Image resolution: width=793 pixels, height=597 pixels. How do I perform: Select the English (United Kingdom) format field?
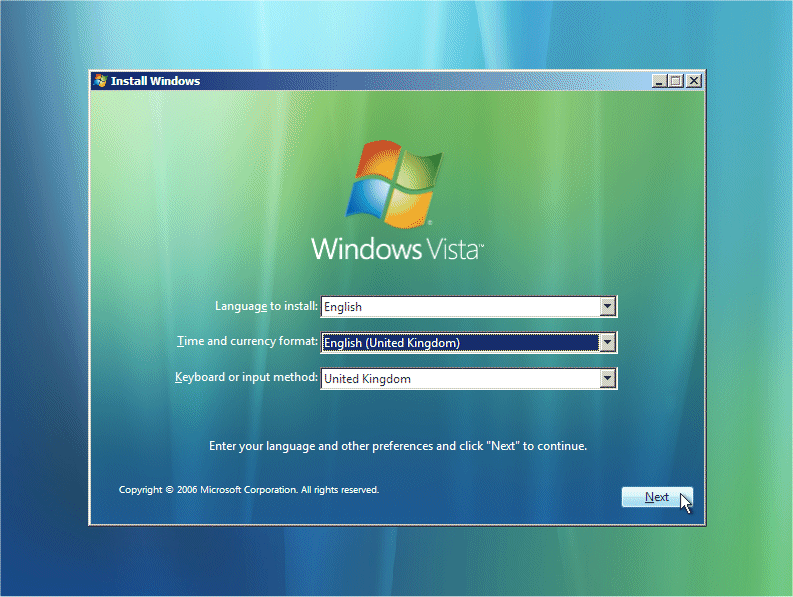[x=469, y=343]
